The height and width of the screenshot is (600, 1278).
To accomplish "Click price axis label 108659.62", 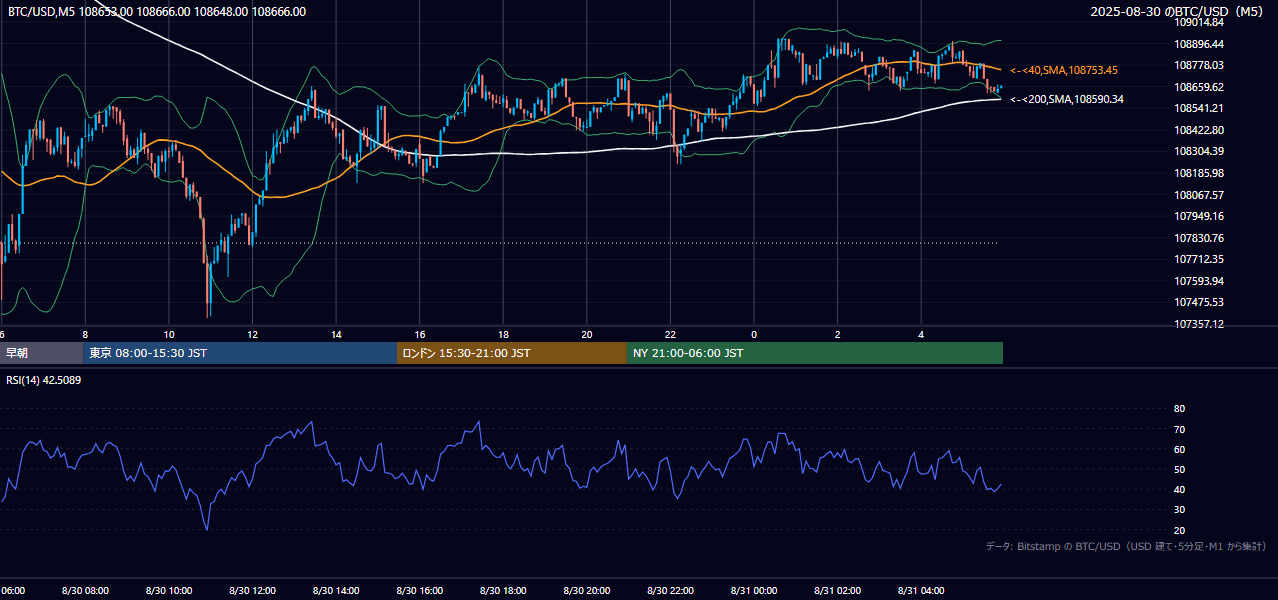I will [x=1200, y=87].
